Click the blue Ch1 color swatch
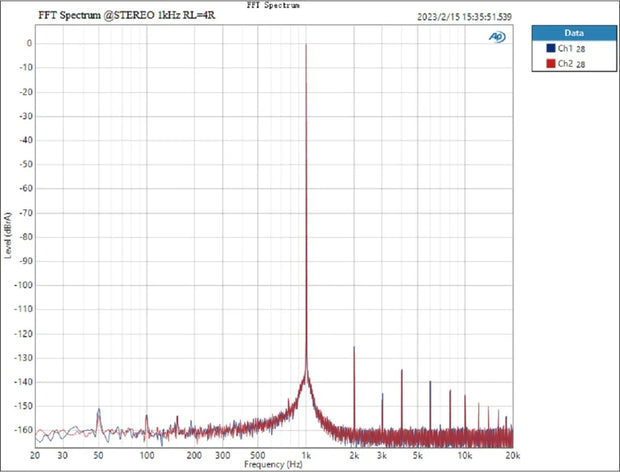This screenshot has height=472, width=620. tap(549, 48)
